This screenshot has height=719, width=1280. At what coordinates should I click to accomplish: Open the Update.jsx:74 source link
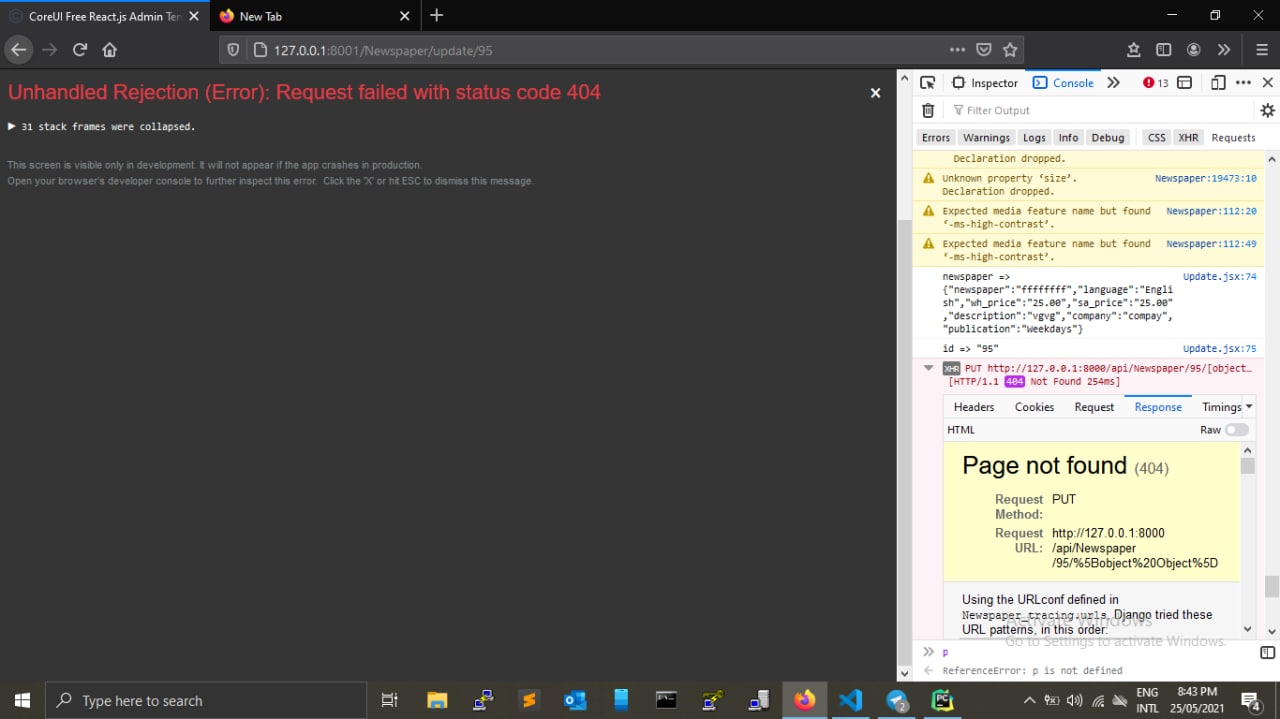click(x=1219, y=277)
